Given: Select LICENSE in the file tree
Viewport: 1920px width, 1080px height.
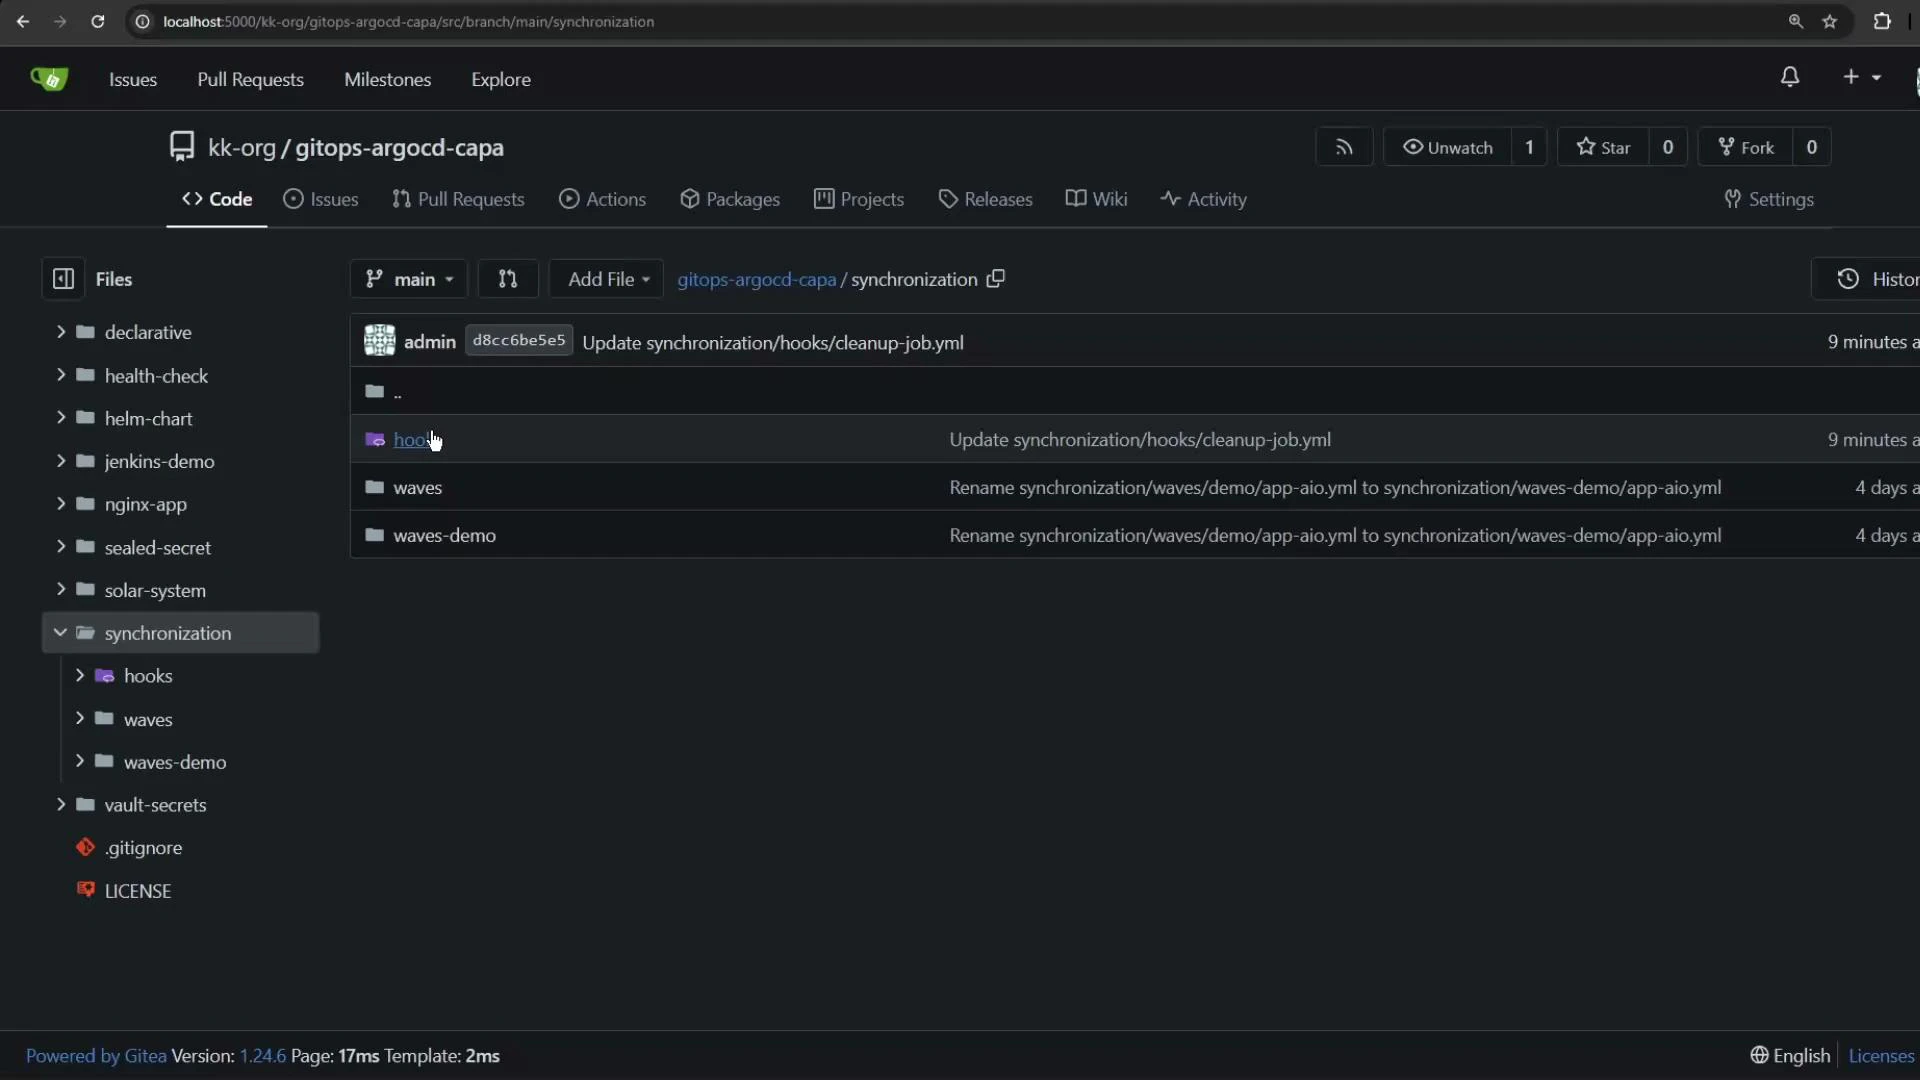Looking at the screenshot, I should [138, 891].
